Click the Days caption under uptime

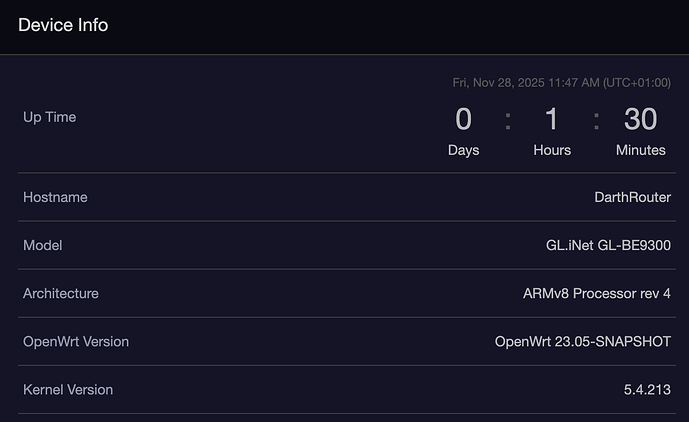[463, 150]
